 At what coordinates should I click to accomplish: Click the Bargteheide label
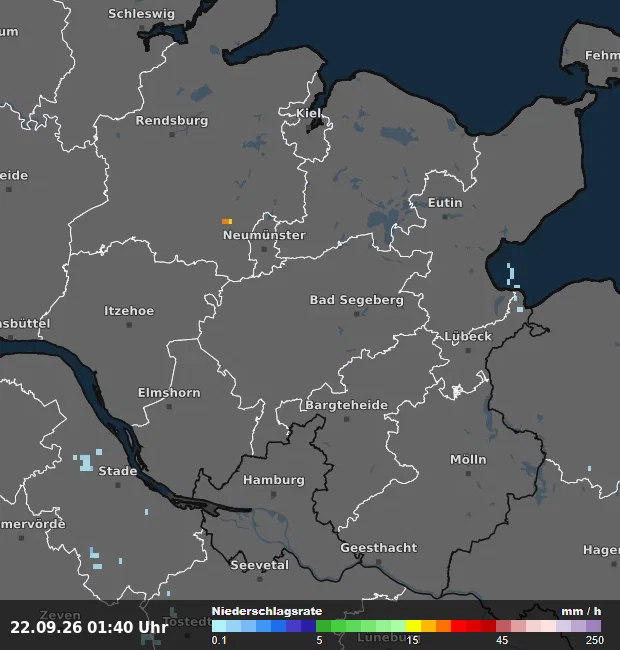(x=346, y=405)
